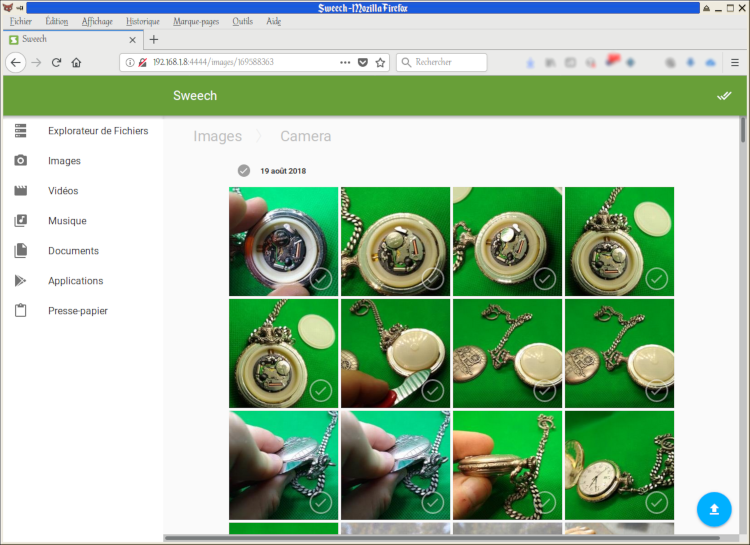Open the Aide menu
Viewport: 750px width, 545px height.
274,21
